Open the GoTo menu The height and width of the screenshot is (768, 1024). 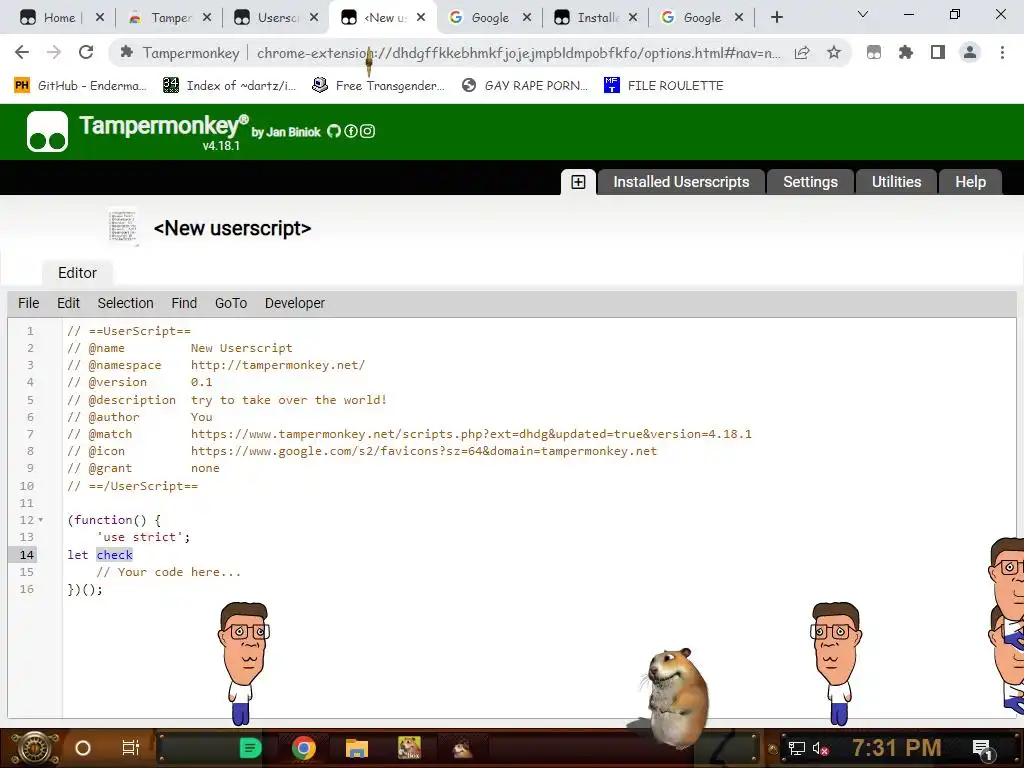(231, 303)
